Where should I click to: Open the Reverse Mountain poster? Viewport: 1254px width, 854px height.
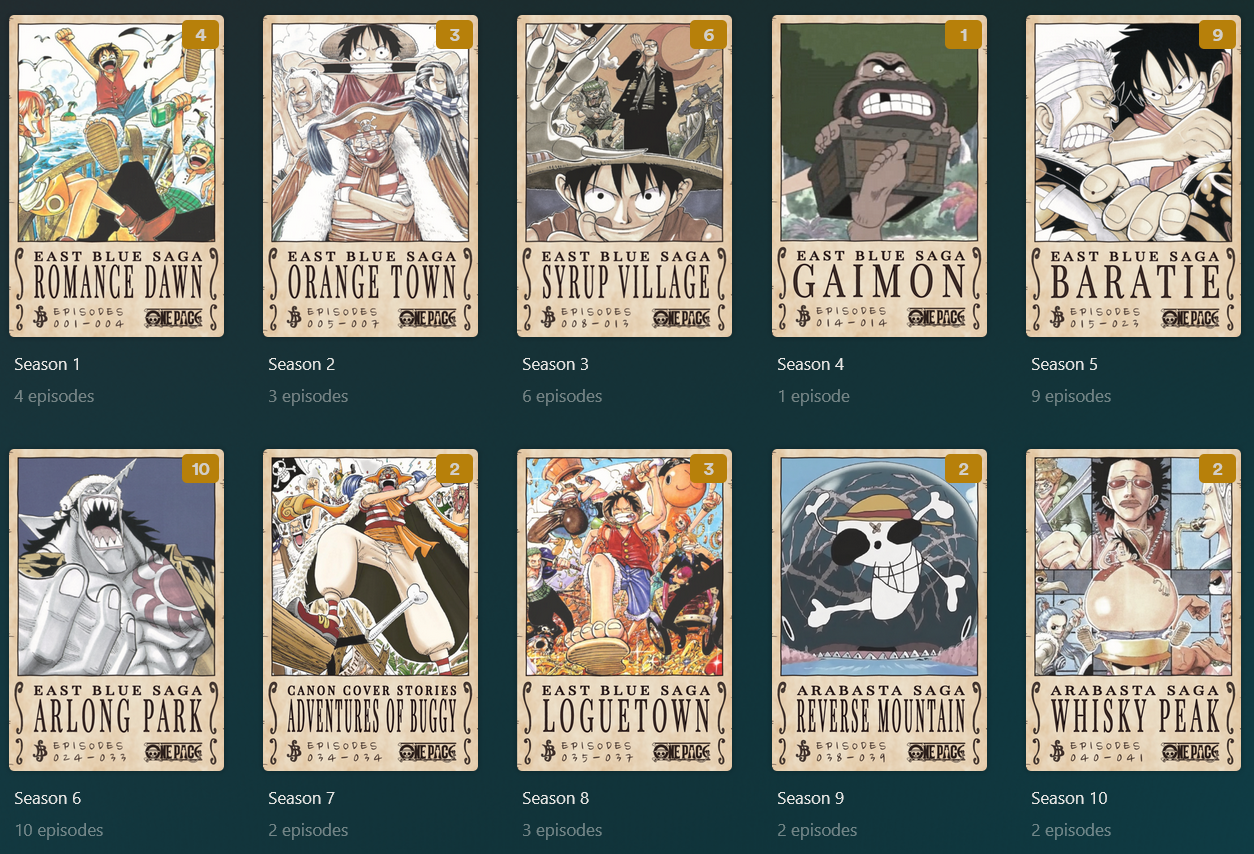[x=879, y=610]
